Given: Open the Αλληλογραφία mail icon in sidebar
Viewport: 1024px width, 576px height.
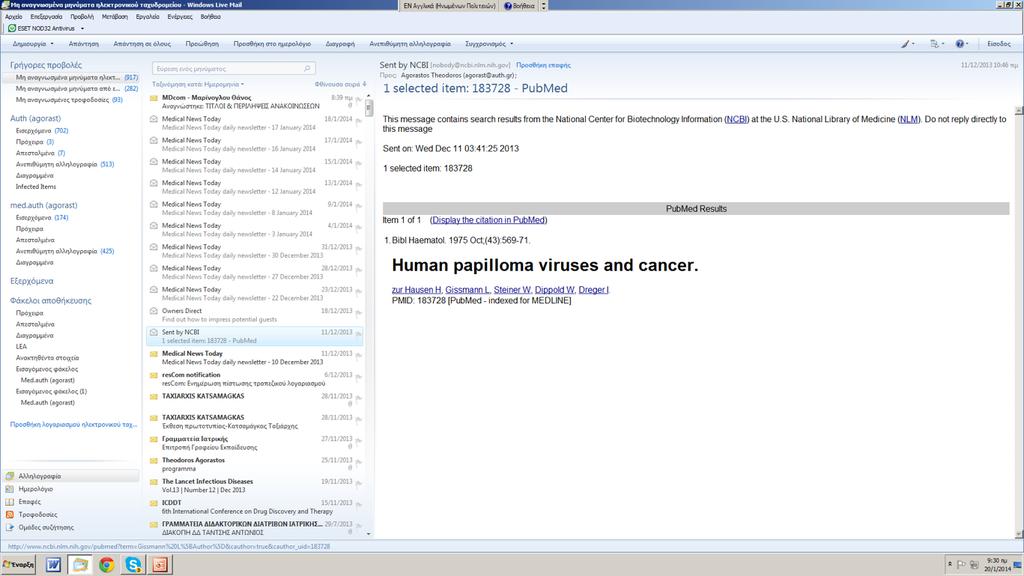Looking at the screenshot, I should point(10,476).
